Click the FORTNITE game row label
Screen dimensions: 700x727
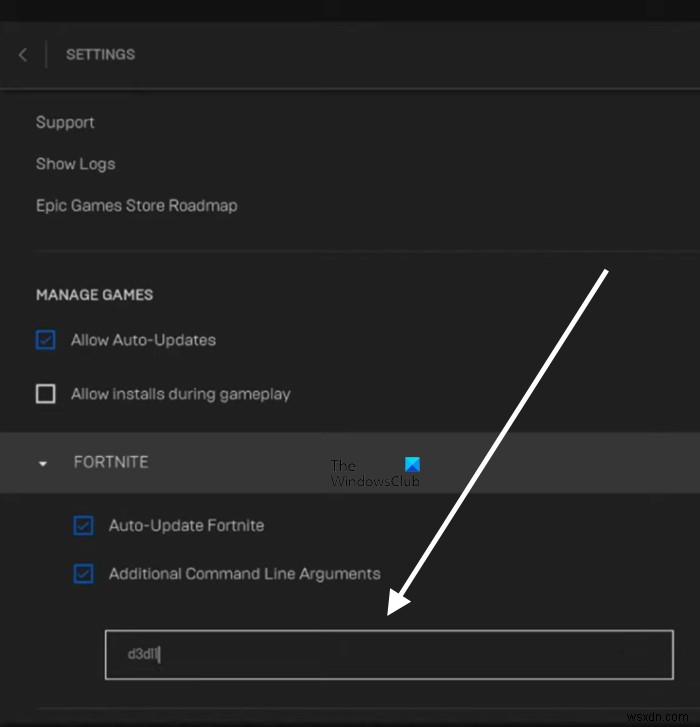[111, 463]
